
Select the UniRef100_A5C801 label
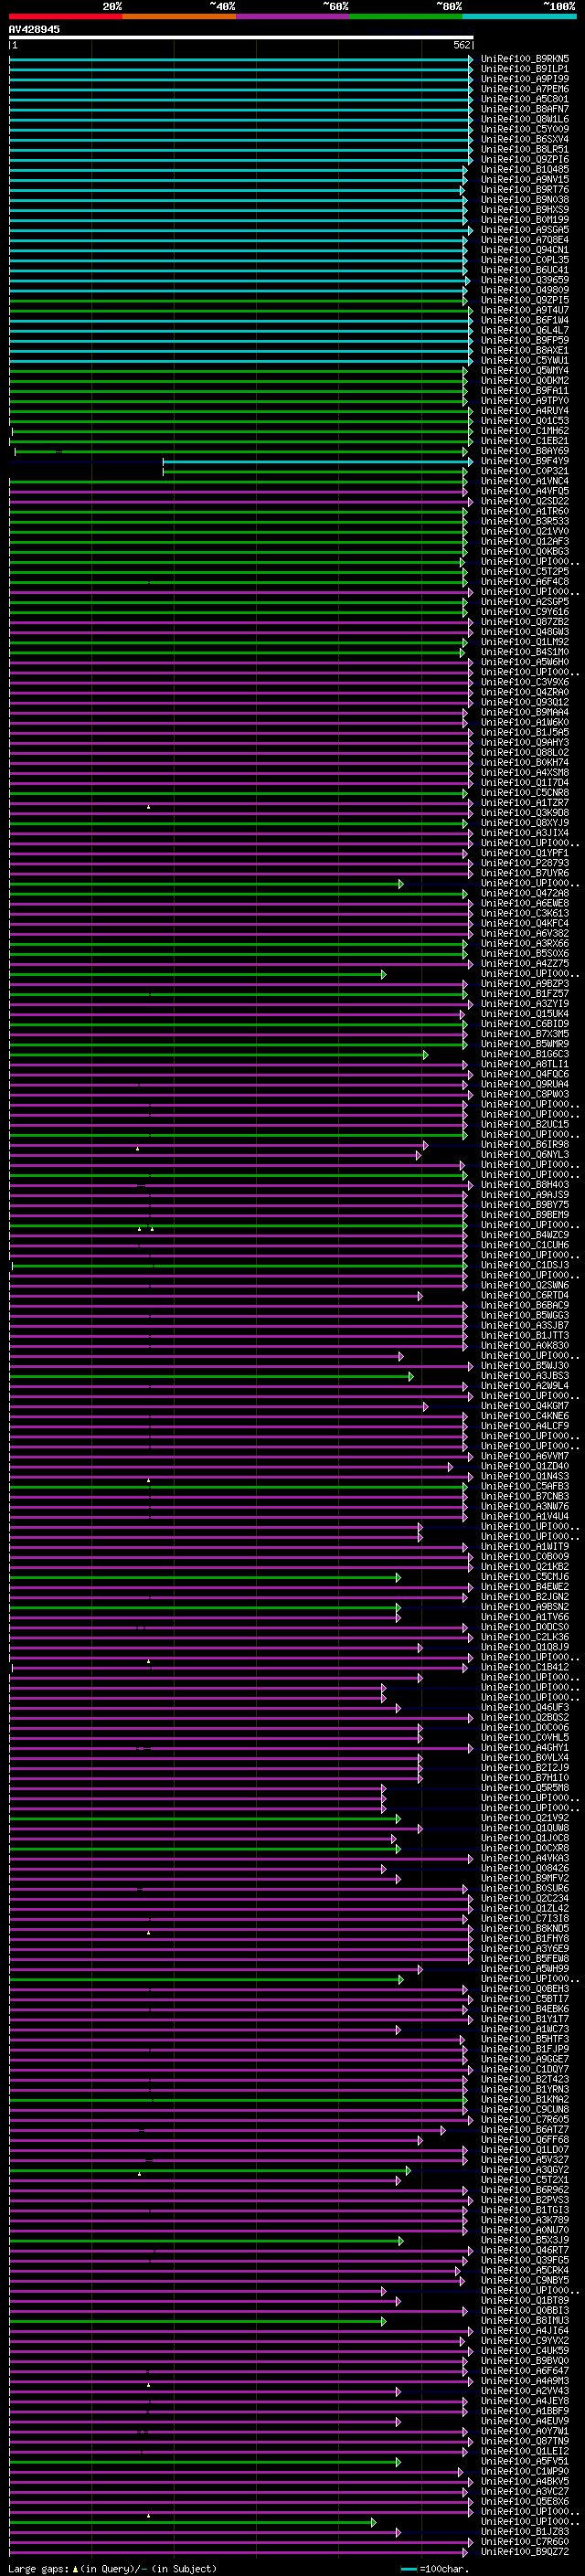click(x=525, y=99)
